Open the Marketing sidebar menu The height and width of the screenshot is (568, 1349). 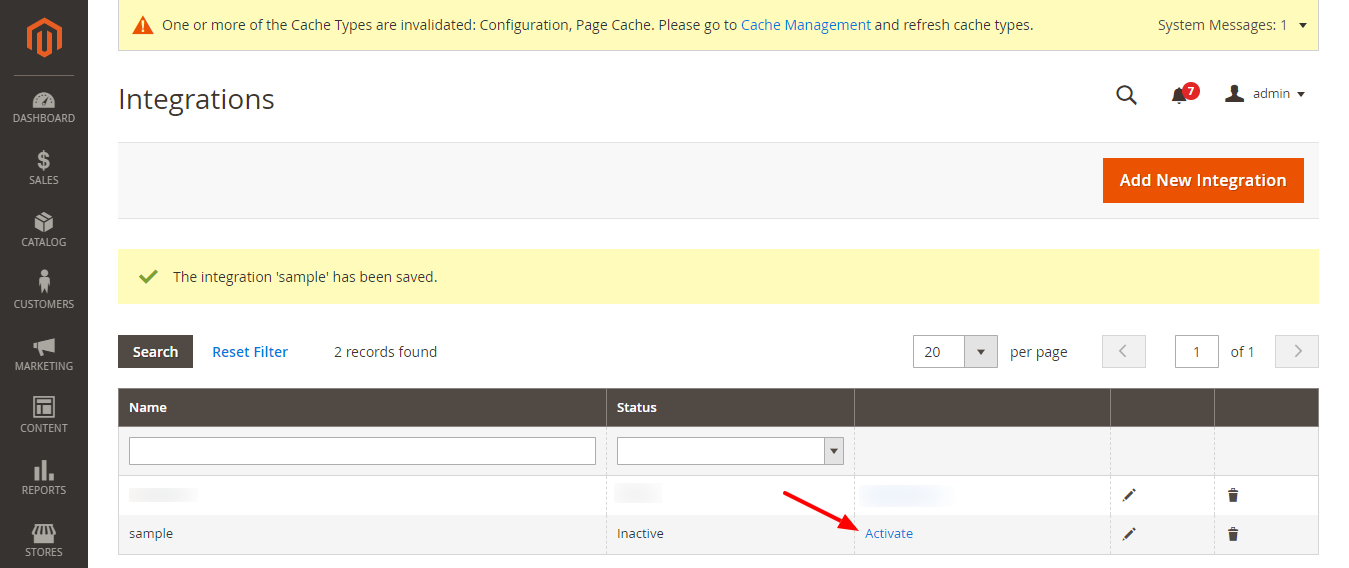tap(44, 354)
